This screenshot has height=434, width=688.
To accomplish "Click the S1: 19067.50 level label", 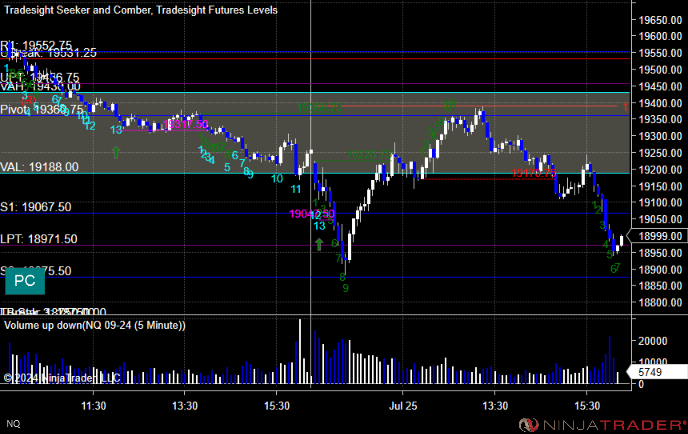I will [36, 207].
